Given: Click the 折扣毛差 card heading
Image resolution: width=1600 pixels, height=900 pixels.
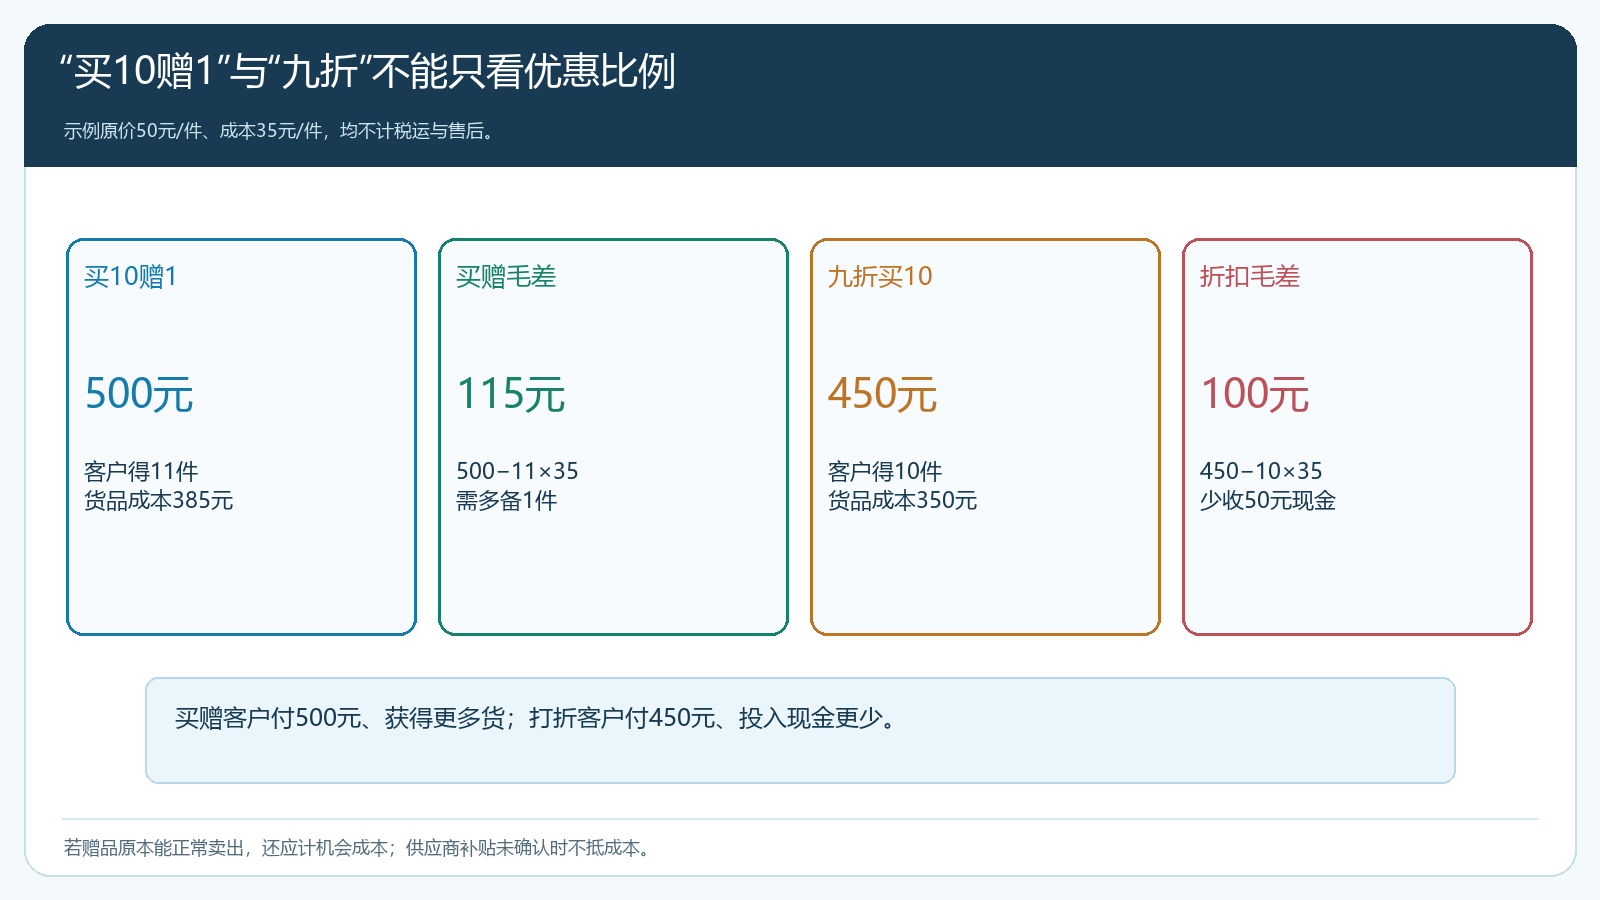Looking at the screenshot, I should coord(1250,276).
